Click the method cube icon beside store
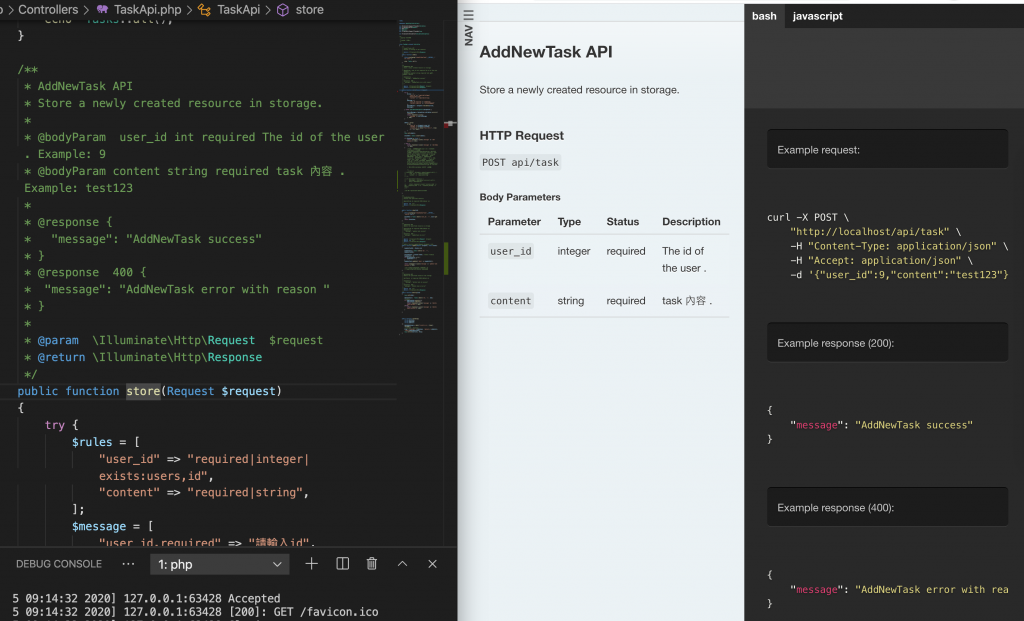This screenshot has height=621, width=1024. [x=283, y=10]
